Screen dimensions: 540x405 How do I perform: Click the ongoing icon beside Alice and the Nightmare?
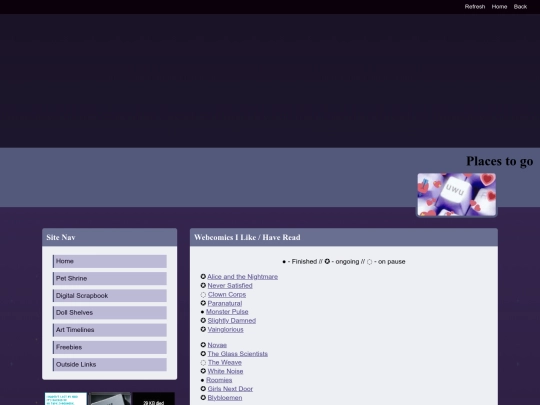[203, 277]
